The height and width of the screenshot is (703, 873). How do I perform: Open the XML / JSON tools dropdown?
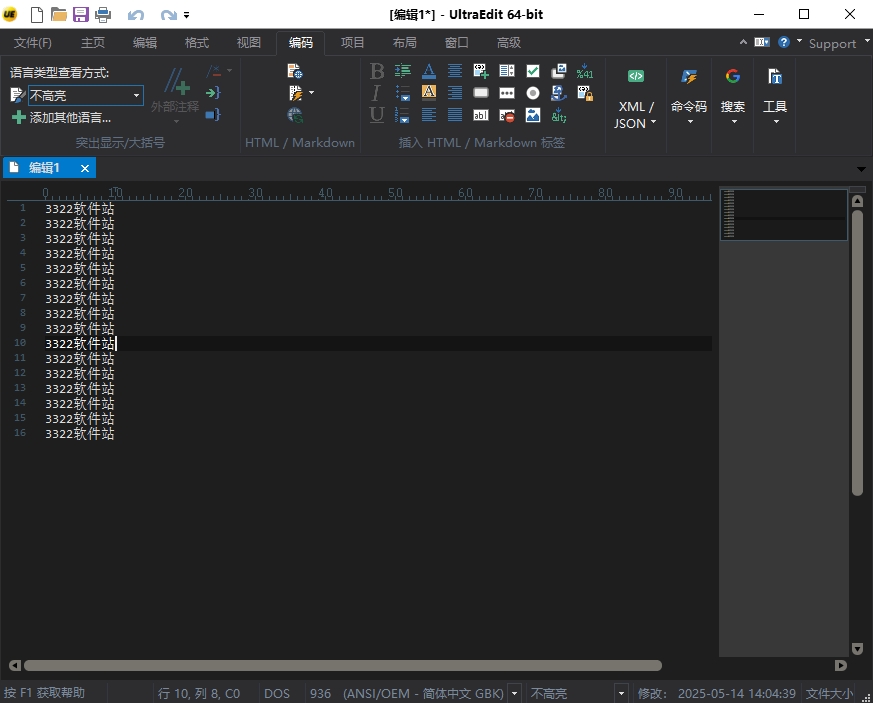[635, 114]
